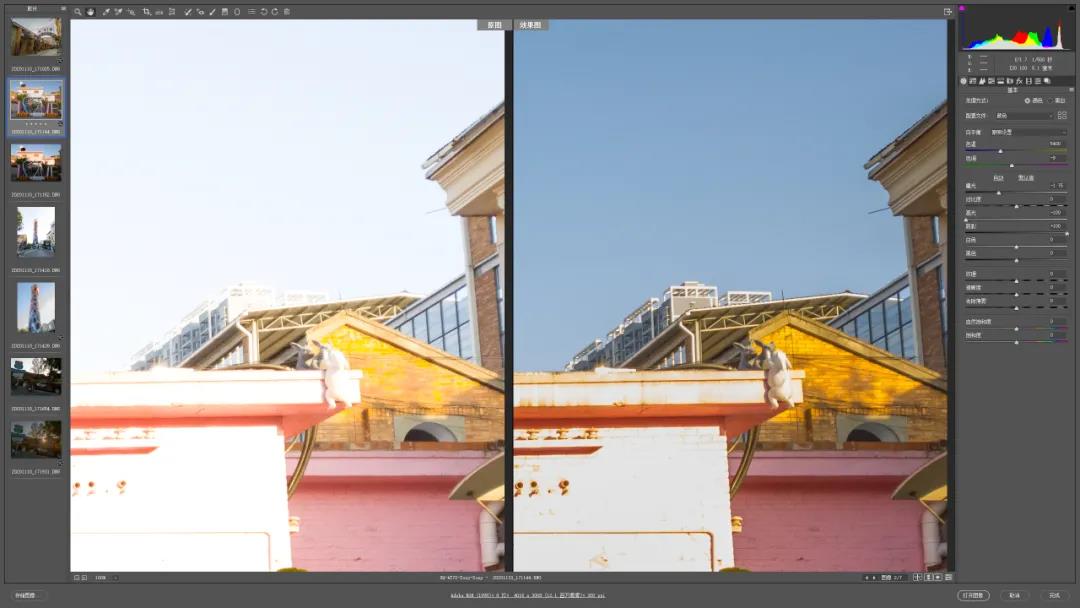Viewport: 1080px width, 608px height.
Task: Open the HSL adjustments panel tab icon
Action: (x=991, y=81)
